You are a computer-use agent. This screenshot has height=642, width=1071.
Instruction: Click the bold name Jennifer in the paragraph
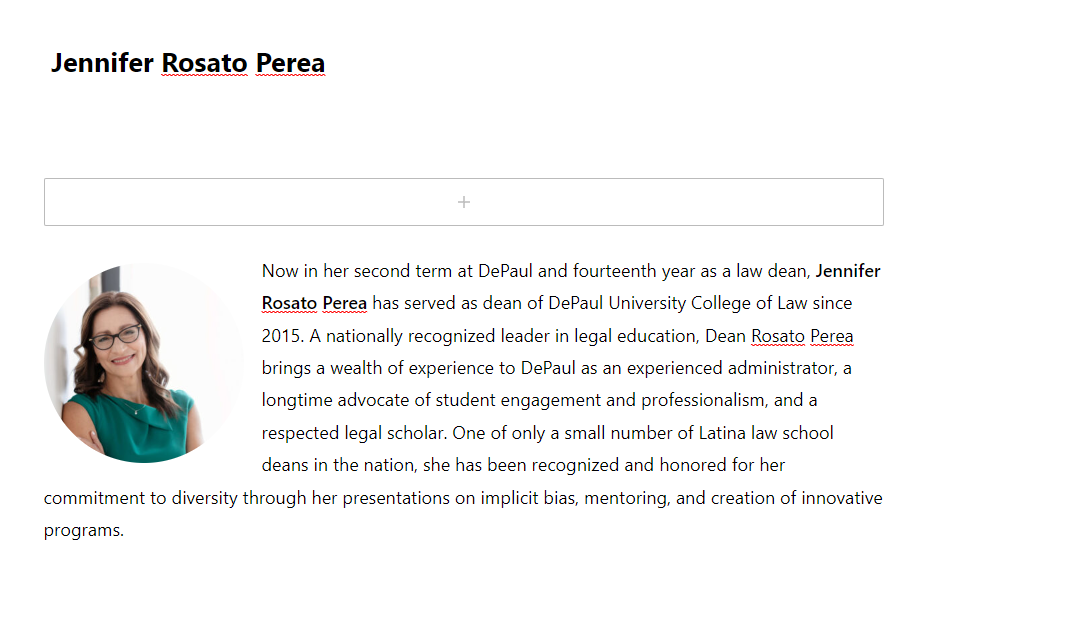848,271
